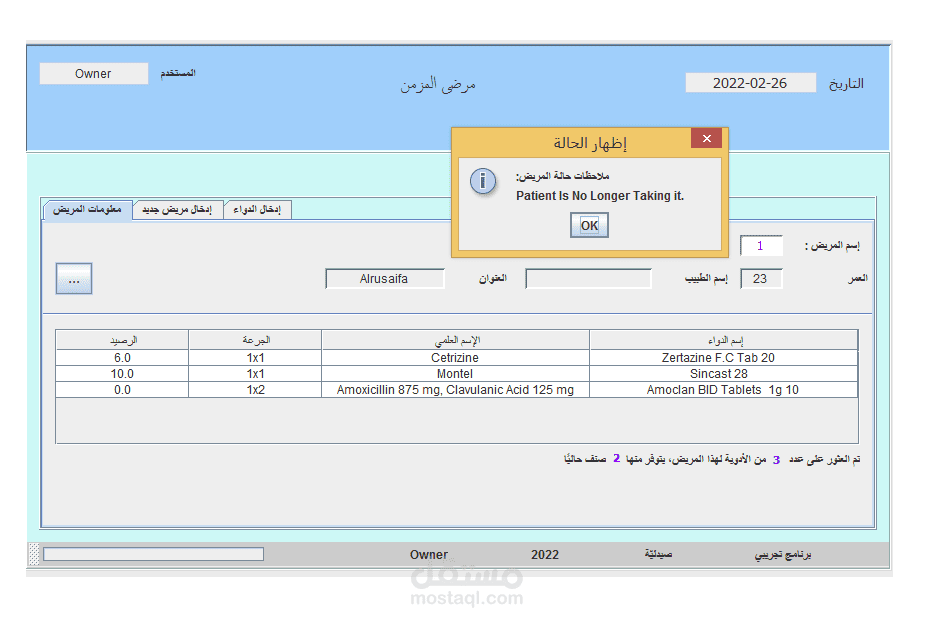This screenshot has height=620, width=934.
Task: Click the patient number field showing 1
Action: (x=761, y=245)
